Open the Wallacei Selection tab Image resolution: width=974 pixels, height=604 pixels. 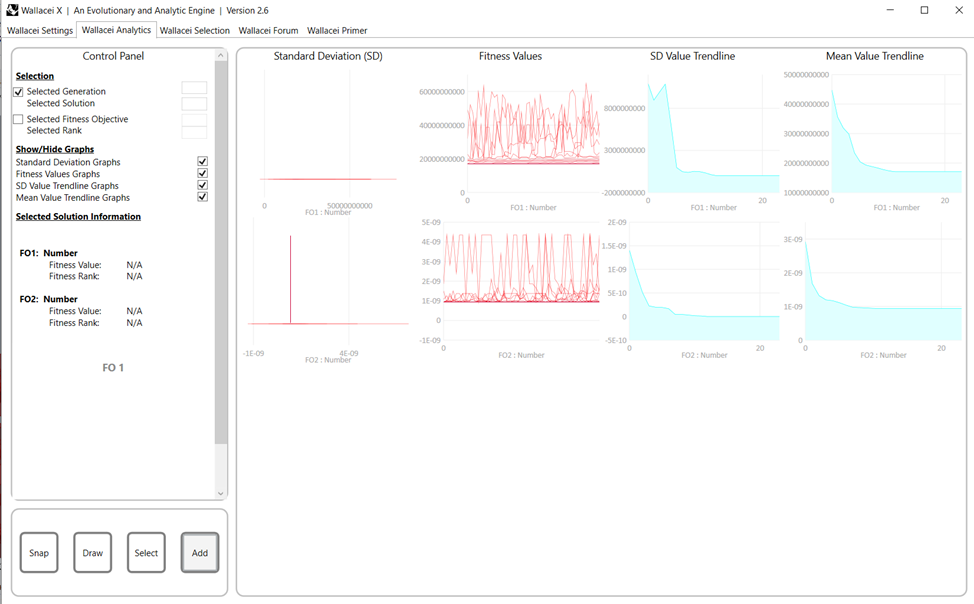coord(194,30)
